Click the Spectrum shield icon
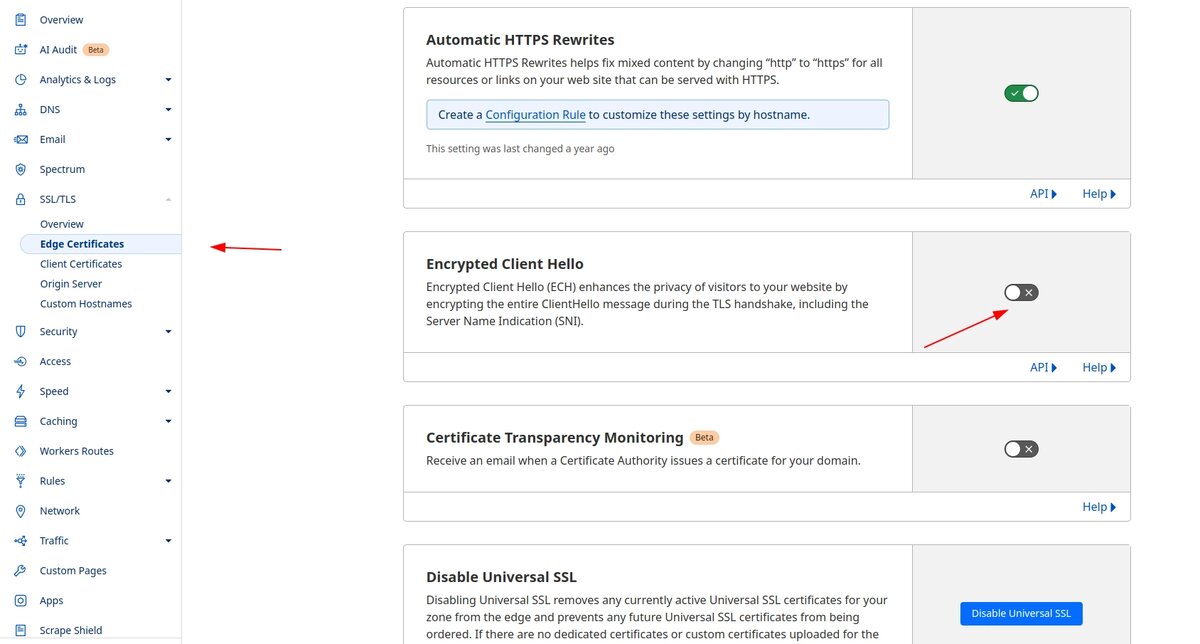Viewport: 1200px width, 644px height. pos(20,170)
